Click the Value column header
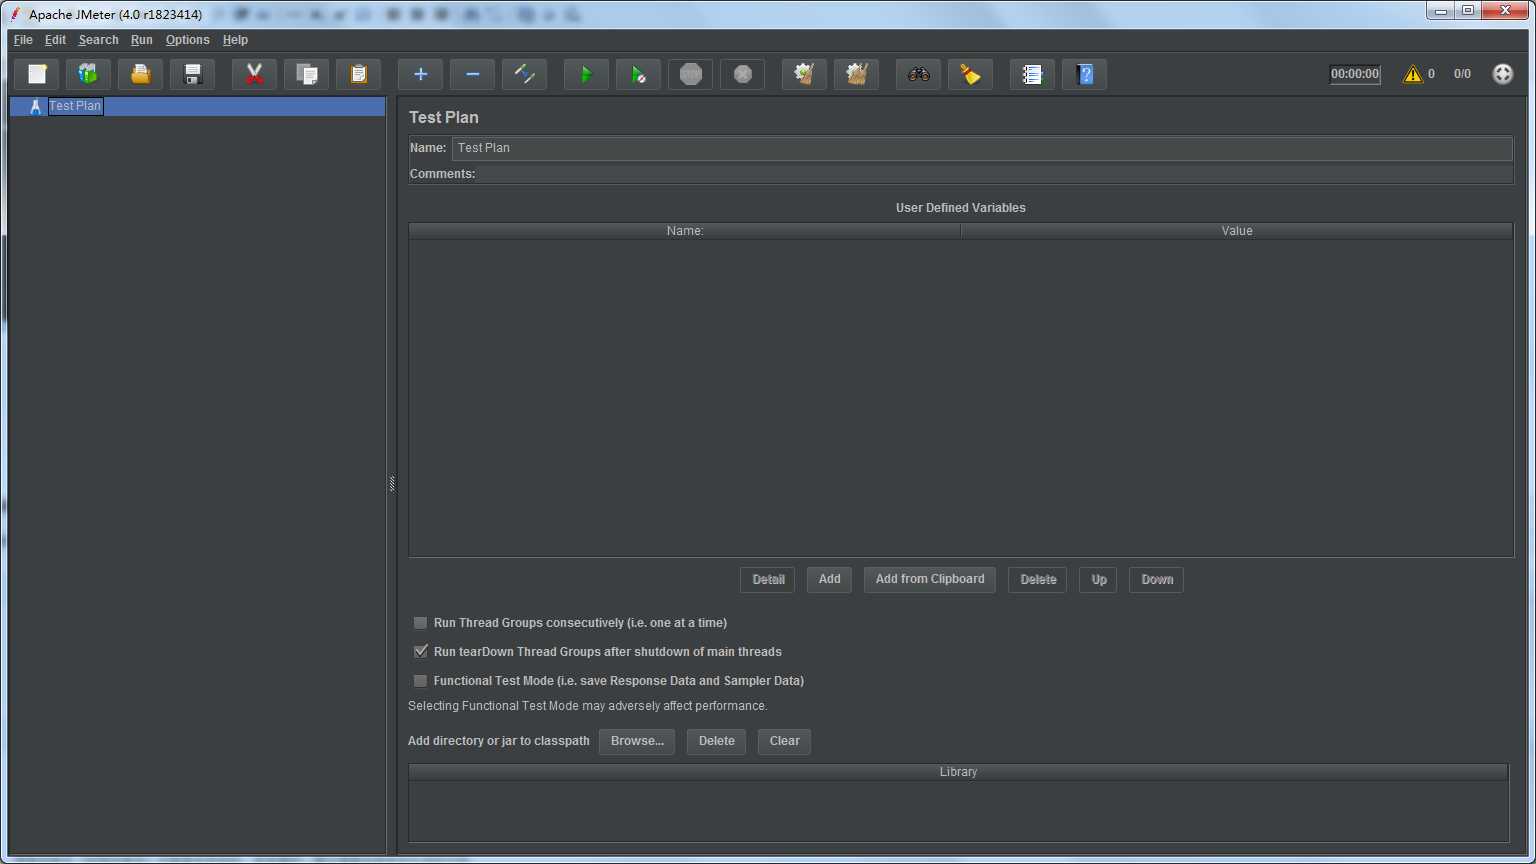The width and height of the screenshot is (1536, 864). pyautogui.click(x=1237, y=231)
